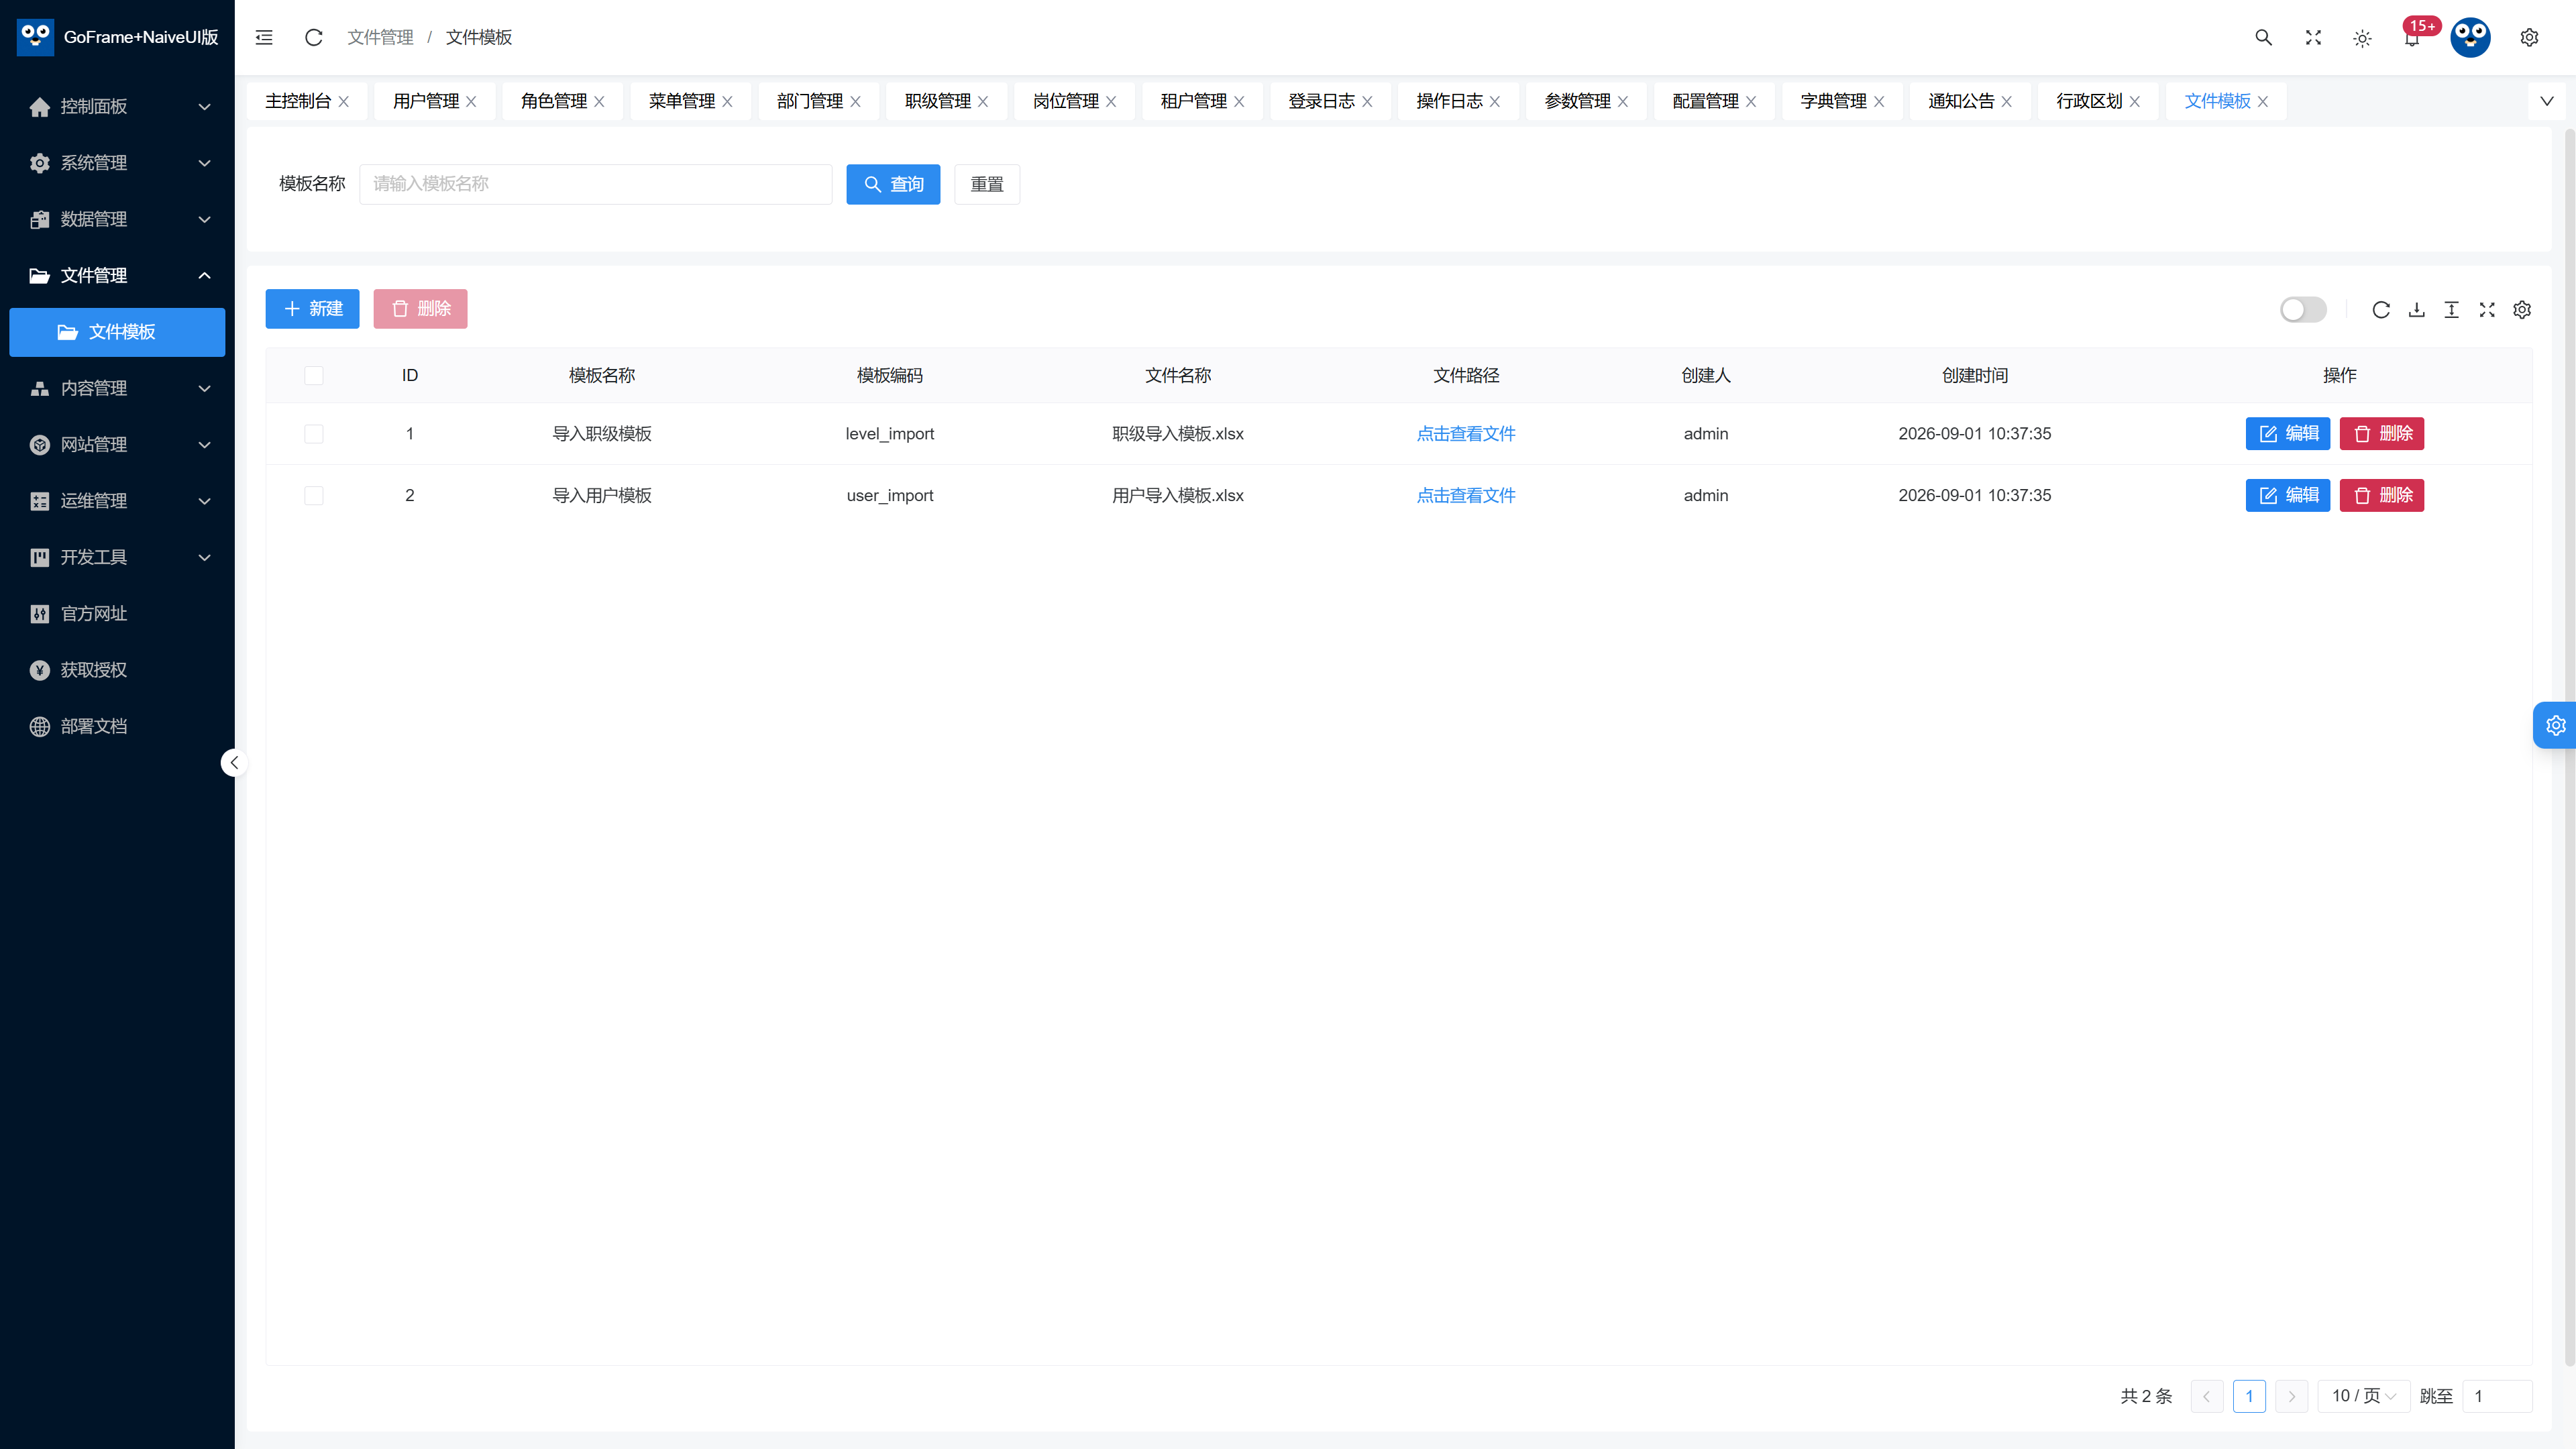Click the table export download icon

(x=2416, y=310)
